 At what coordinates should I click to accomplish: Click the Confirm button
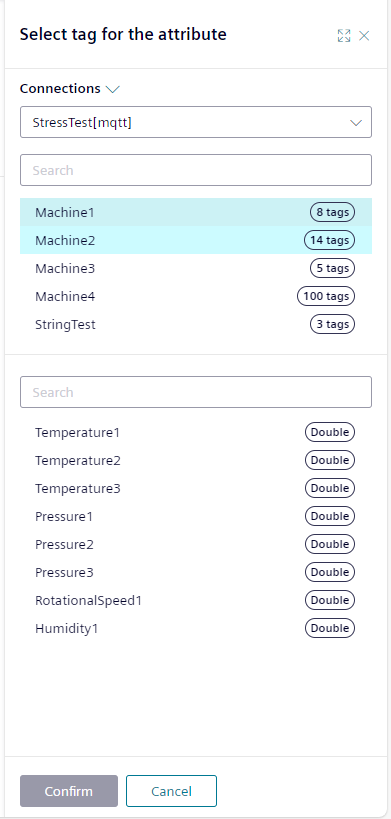tap(69, 791)
